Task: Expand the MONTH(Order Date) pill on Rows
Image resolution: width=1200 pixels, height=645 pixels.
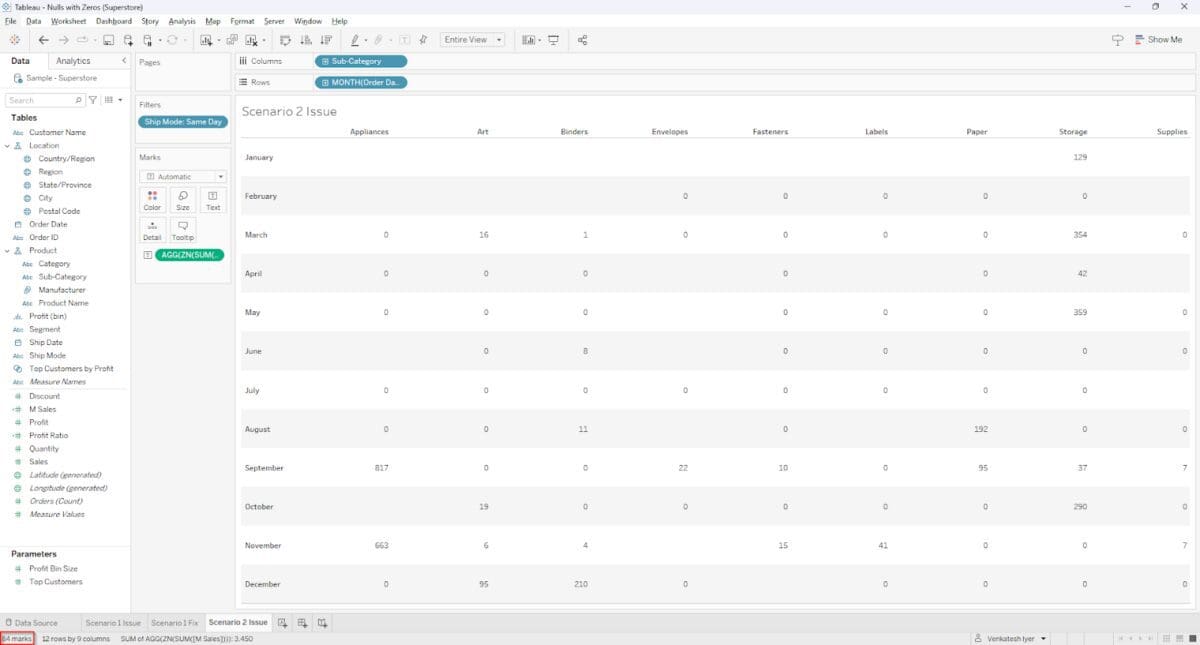Action: (x=325, y=82)
